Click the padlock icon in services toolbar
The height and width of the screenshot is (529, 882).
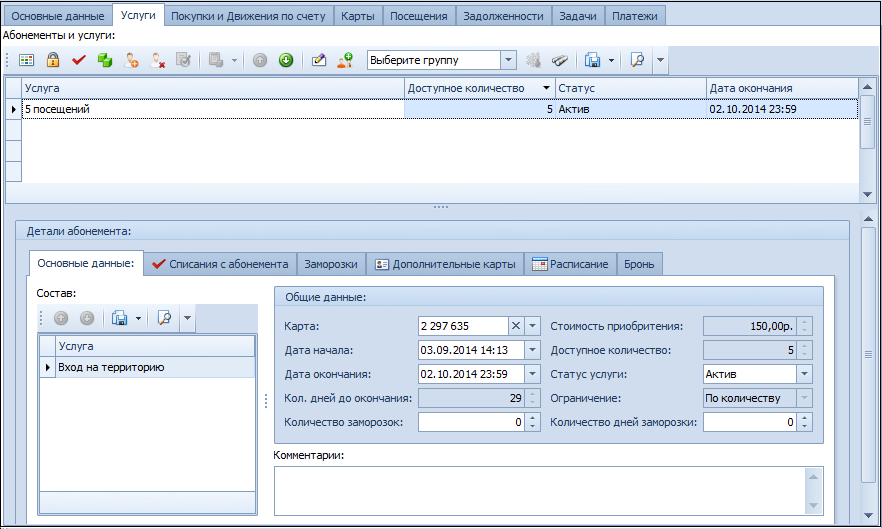click(53, 60)
